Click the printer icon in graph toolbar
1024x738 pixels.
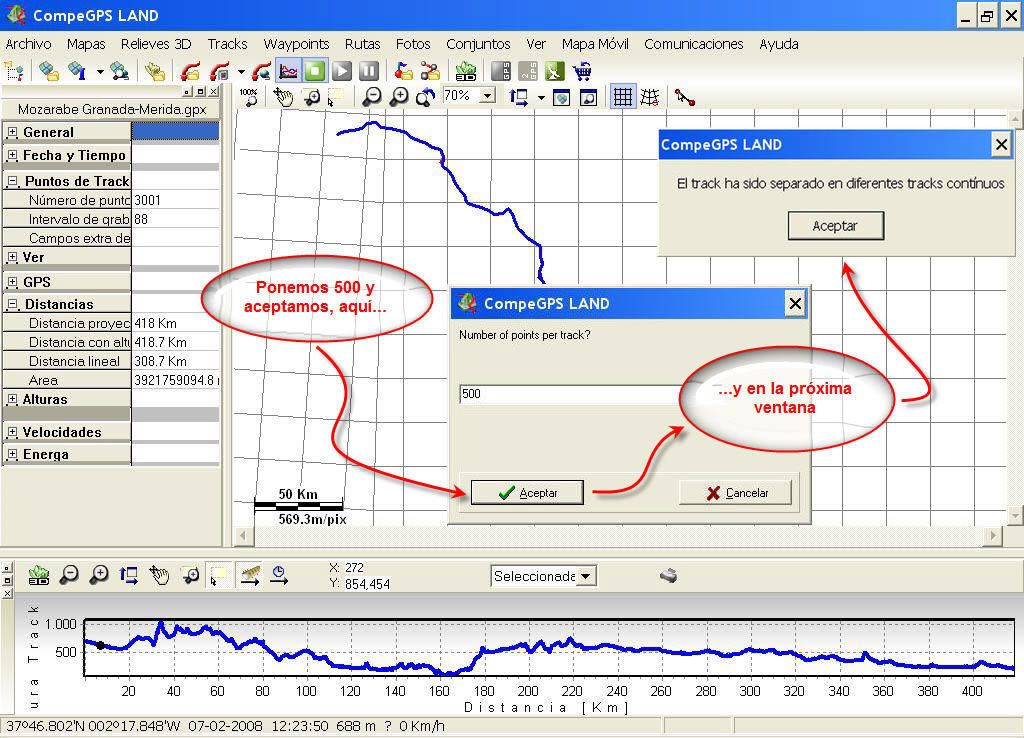(x=668, y=575)
